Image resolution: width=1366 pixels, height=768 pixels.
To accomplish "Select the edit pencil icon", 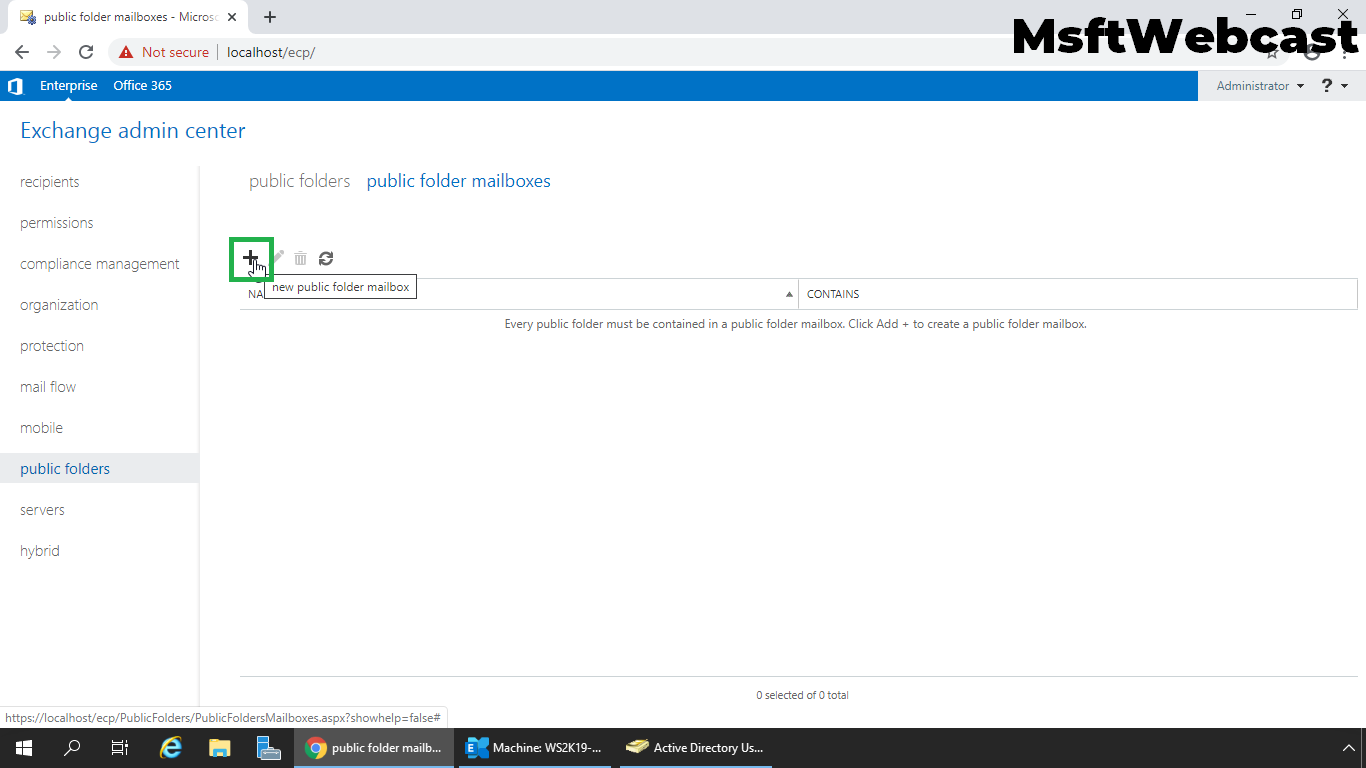I will (276, 258).
